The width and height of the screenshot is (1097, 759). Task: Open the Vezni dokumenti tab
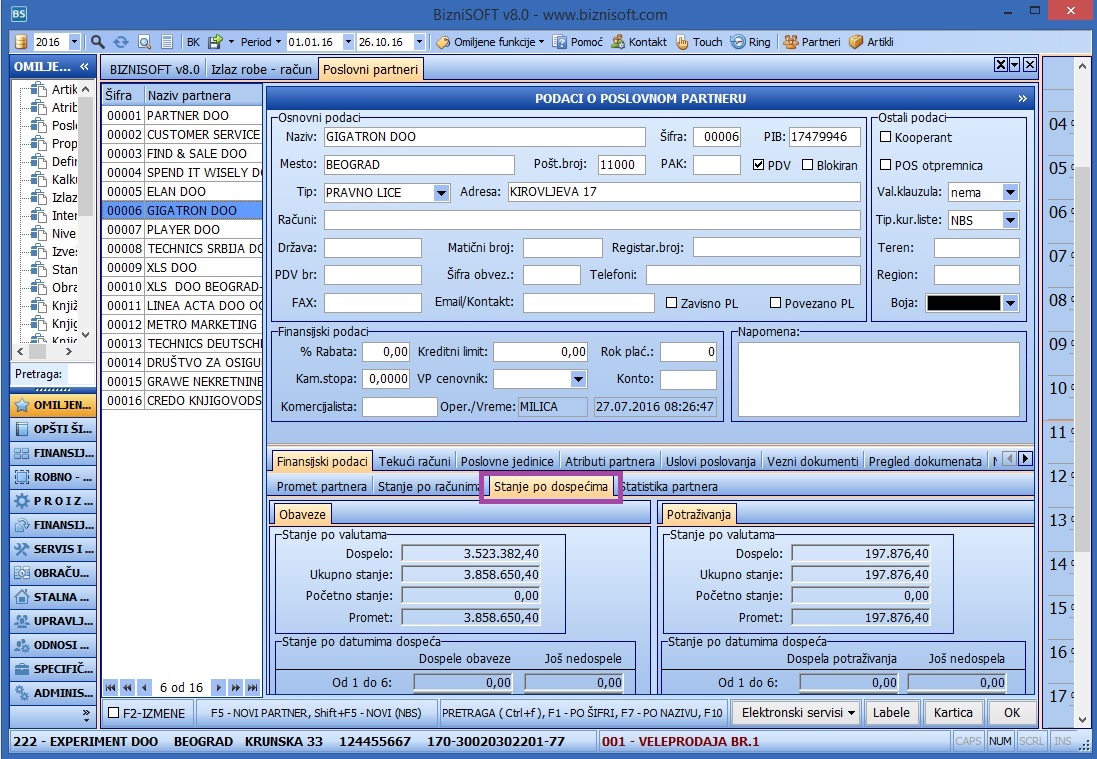pyautogui.click(x=812, y=461)
